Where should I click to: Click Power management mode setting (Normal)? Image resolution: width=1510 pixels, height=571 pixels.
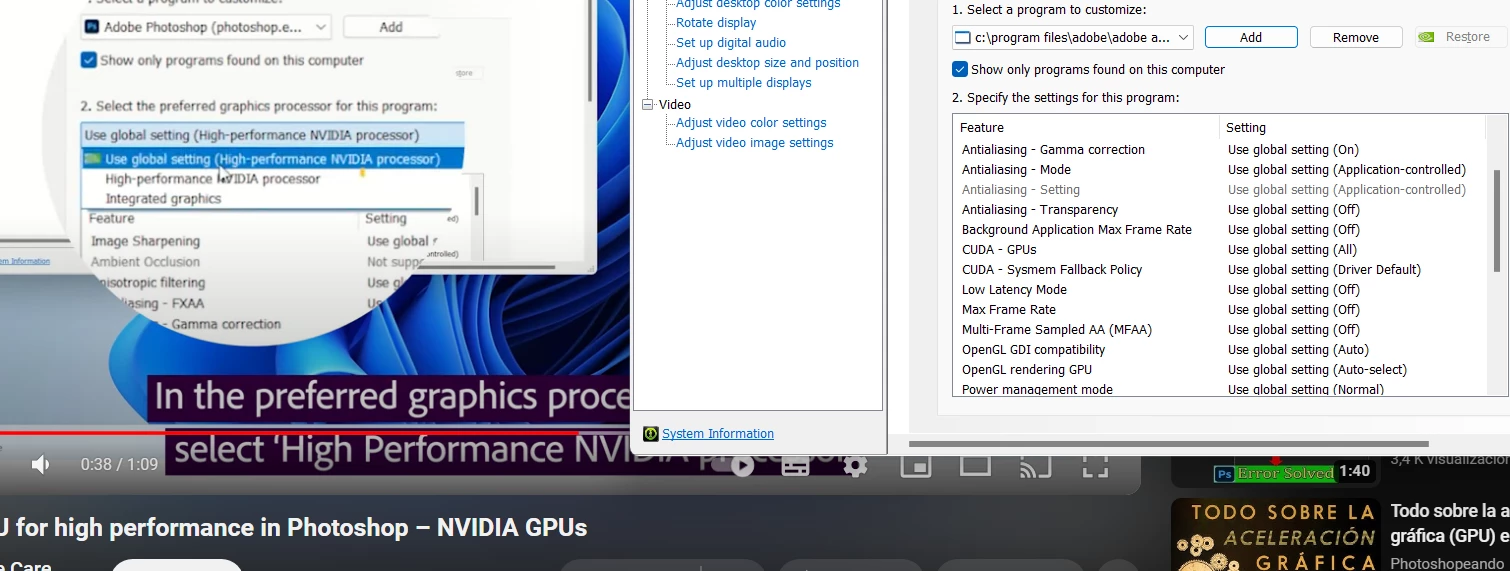pos(1305,389)
